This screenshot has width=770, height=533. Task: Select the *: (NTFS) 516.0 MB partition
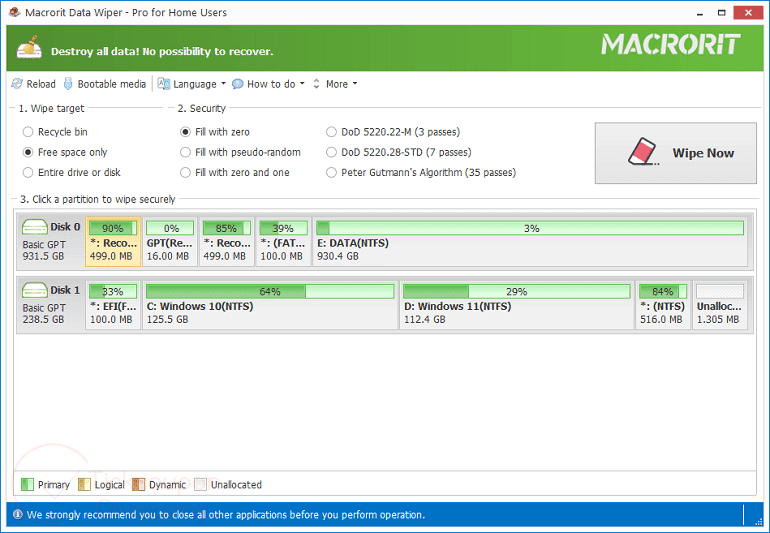[x=663, y=305]
